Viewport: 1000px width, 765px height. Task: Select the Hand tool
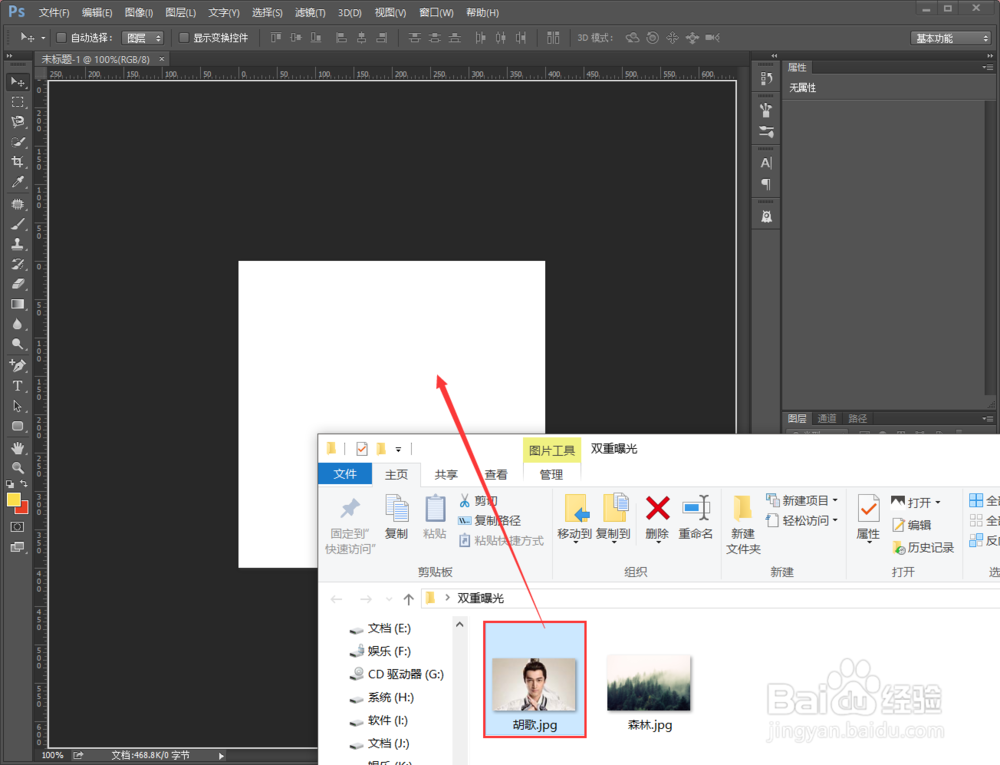(17, 448)
